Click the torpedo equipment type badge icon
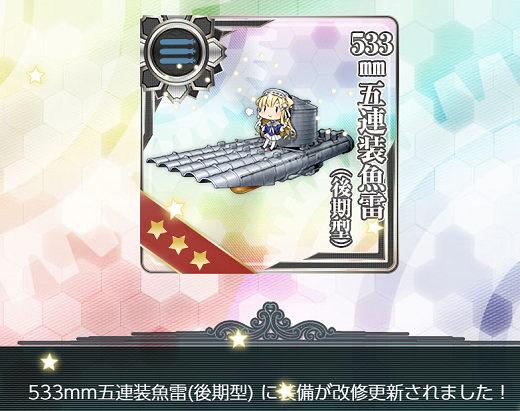The image size is (520, 411). (x=177, y=51)
